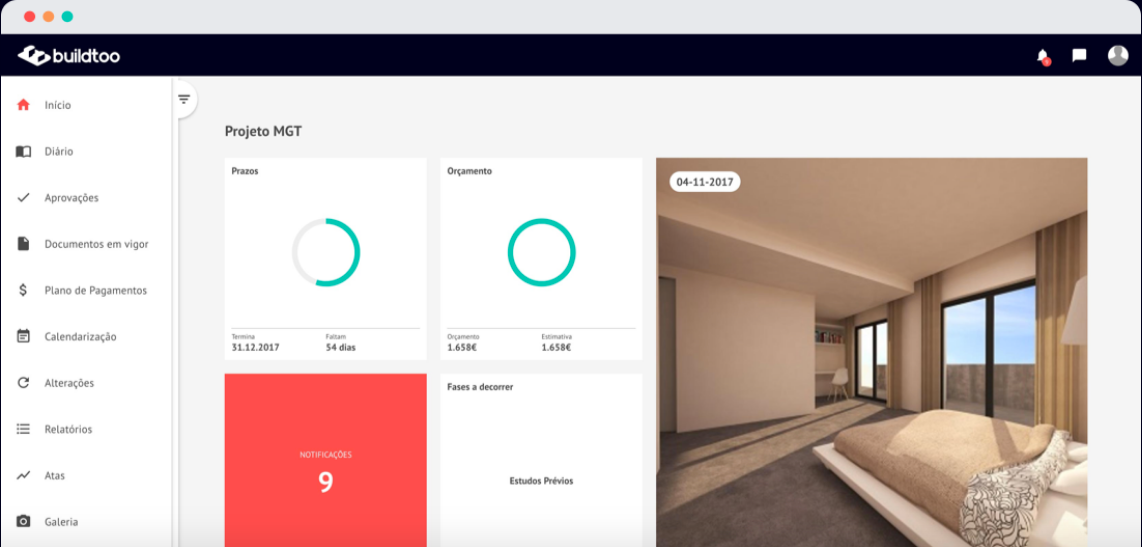The image size is (1142, 547).
Task: Open the chat messages icon
Action: coord(1079,56)
